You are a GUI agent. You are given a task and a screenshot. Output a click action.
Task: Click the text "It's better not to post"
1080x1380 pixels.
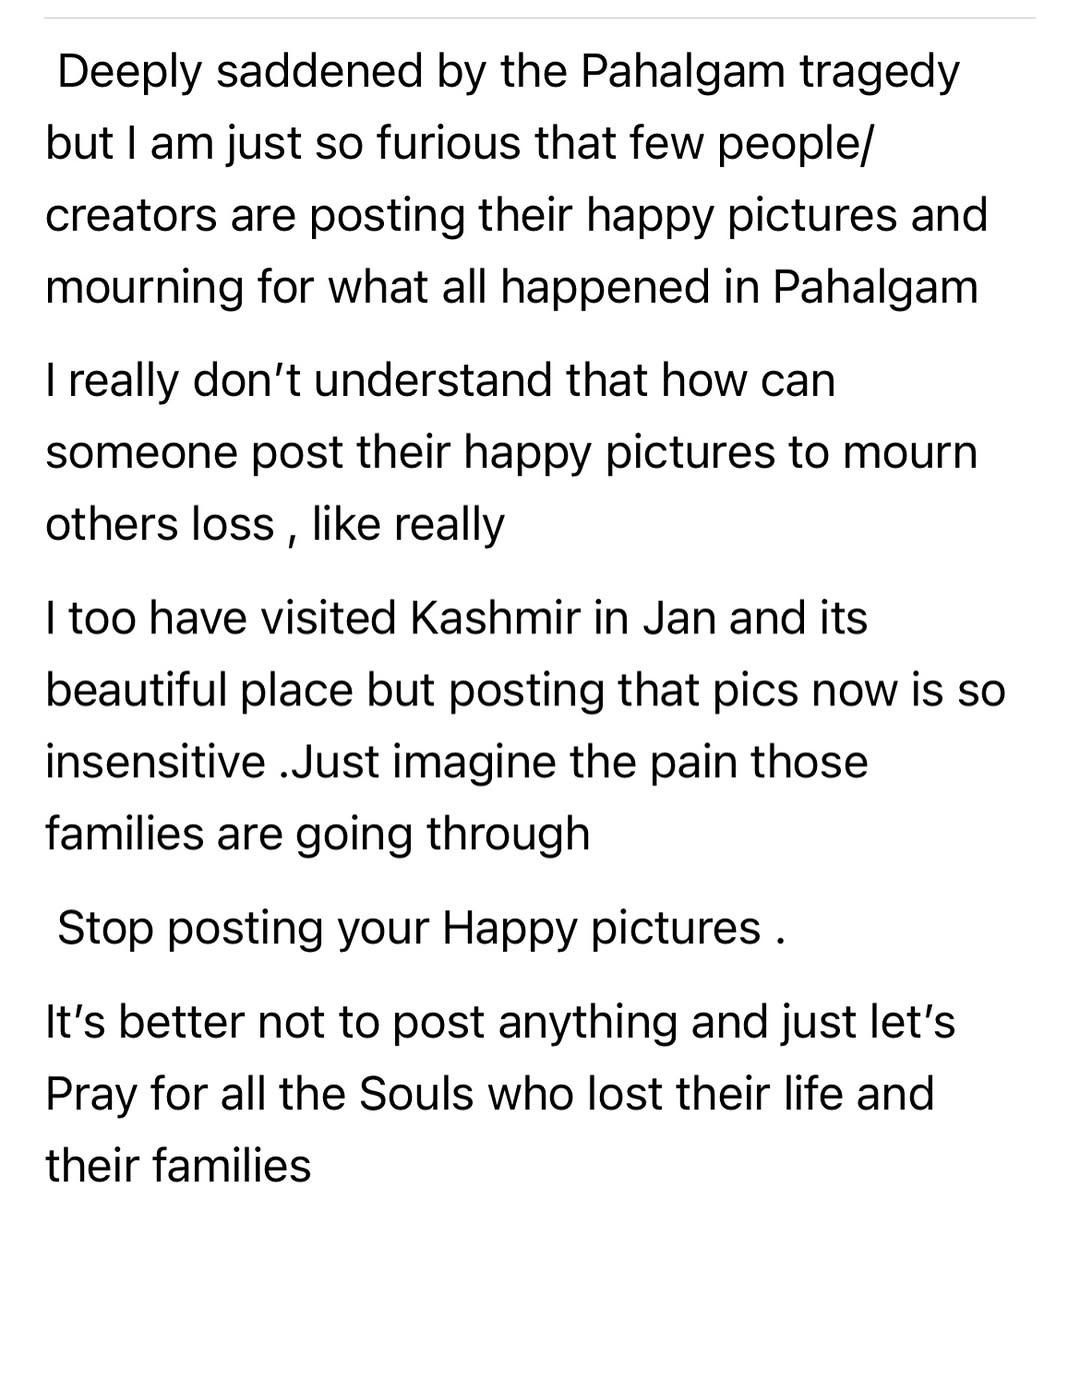[x=263, y=1023]
